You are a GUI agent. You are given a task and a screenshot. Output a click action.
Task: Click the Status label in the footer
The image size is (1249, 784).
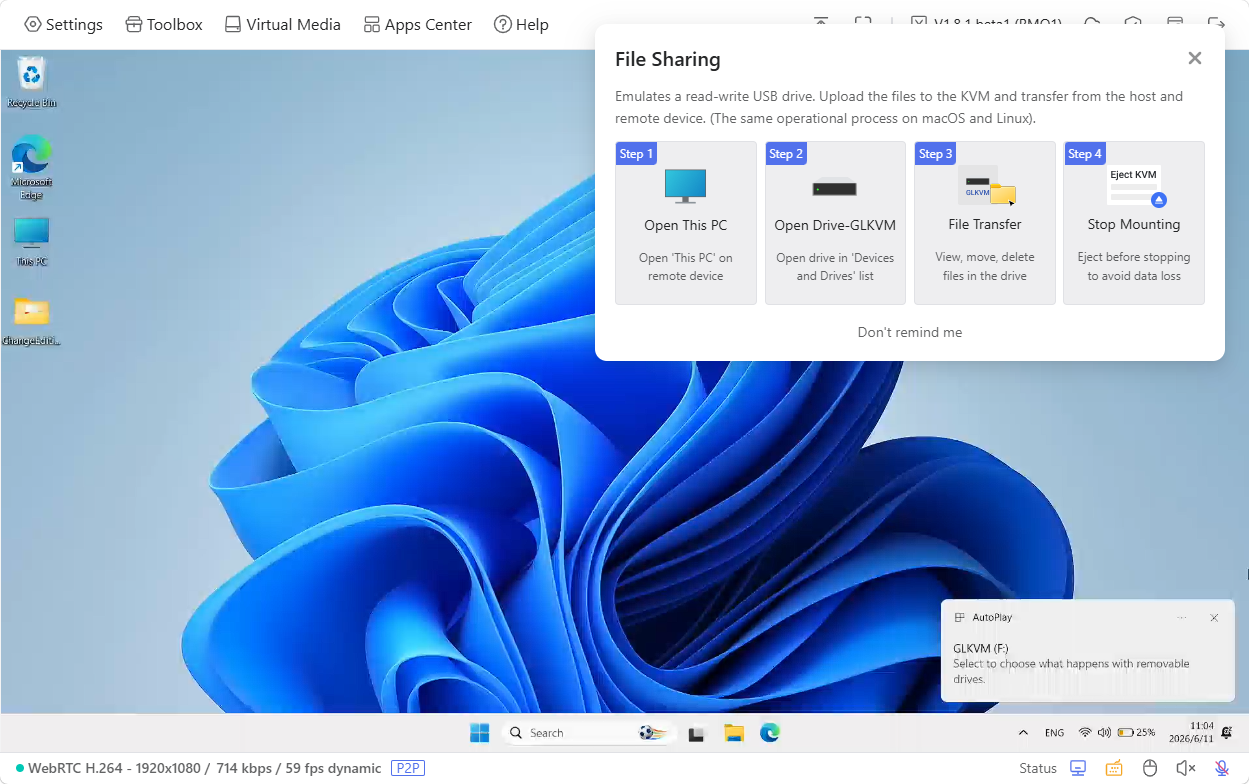pos(1038,768)
